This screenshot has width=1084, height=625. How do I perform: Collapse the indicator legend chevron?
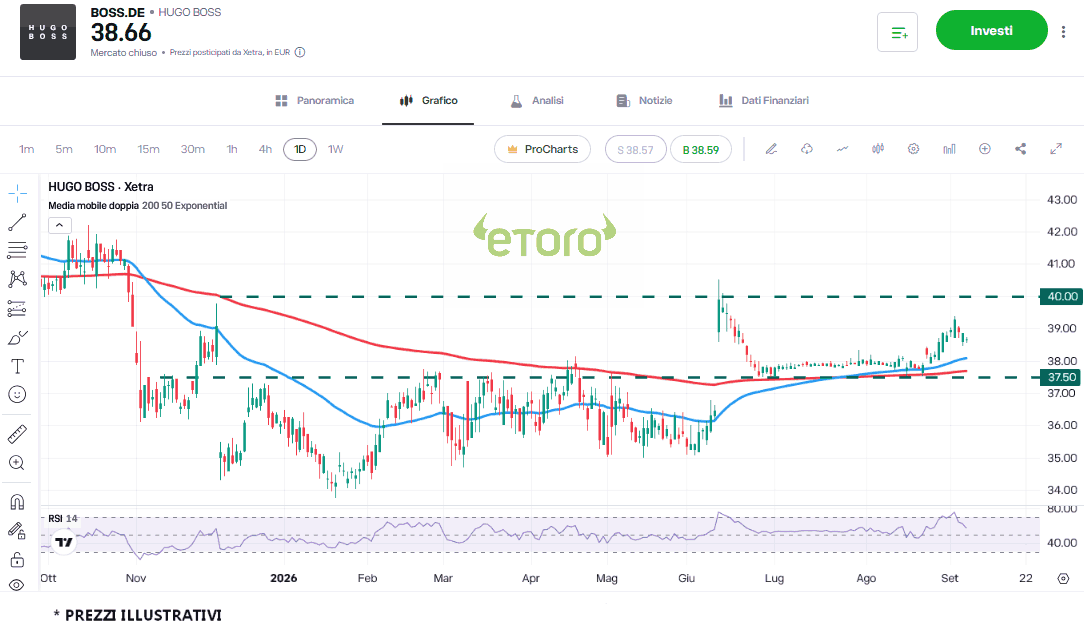tap(59, 225)
